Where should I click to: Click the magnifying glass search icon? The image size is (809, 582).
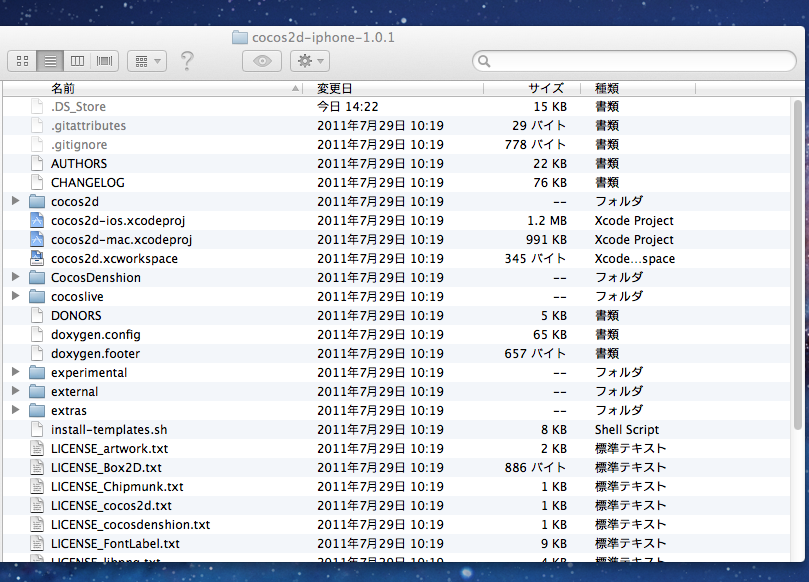tap(484, 61)
